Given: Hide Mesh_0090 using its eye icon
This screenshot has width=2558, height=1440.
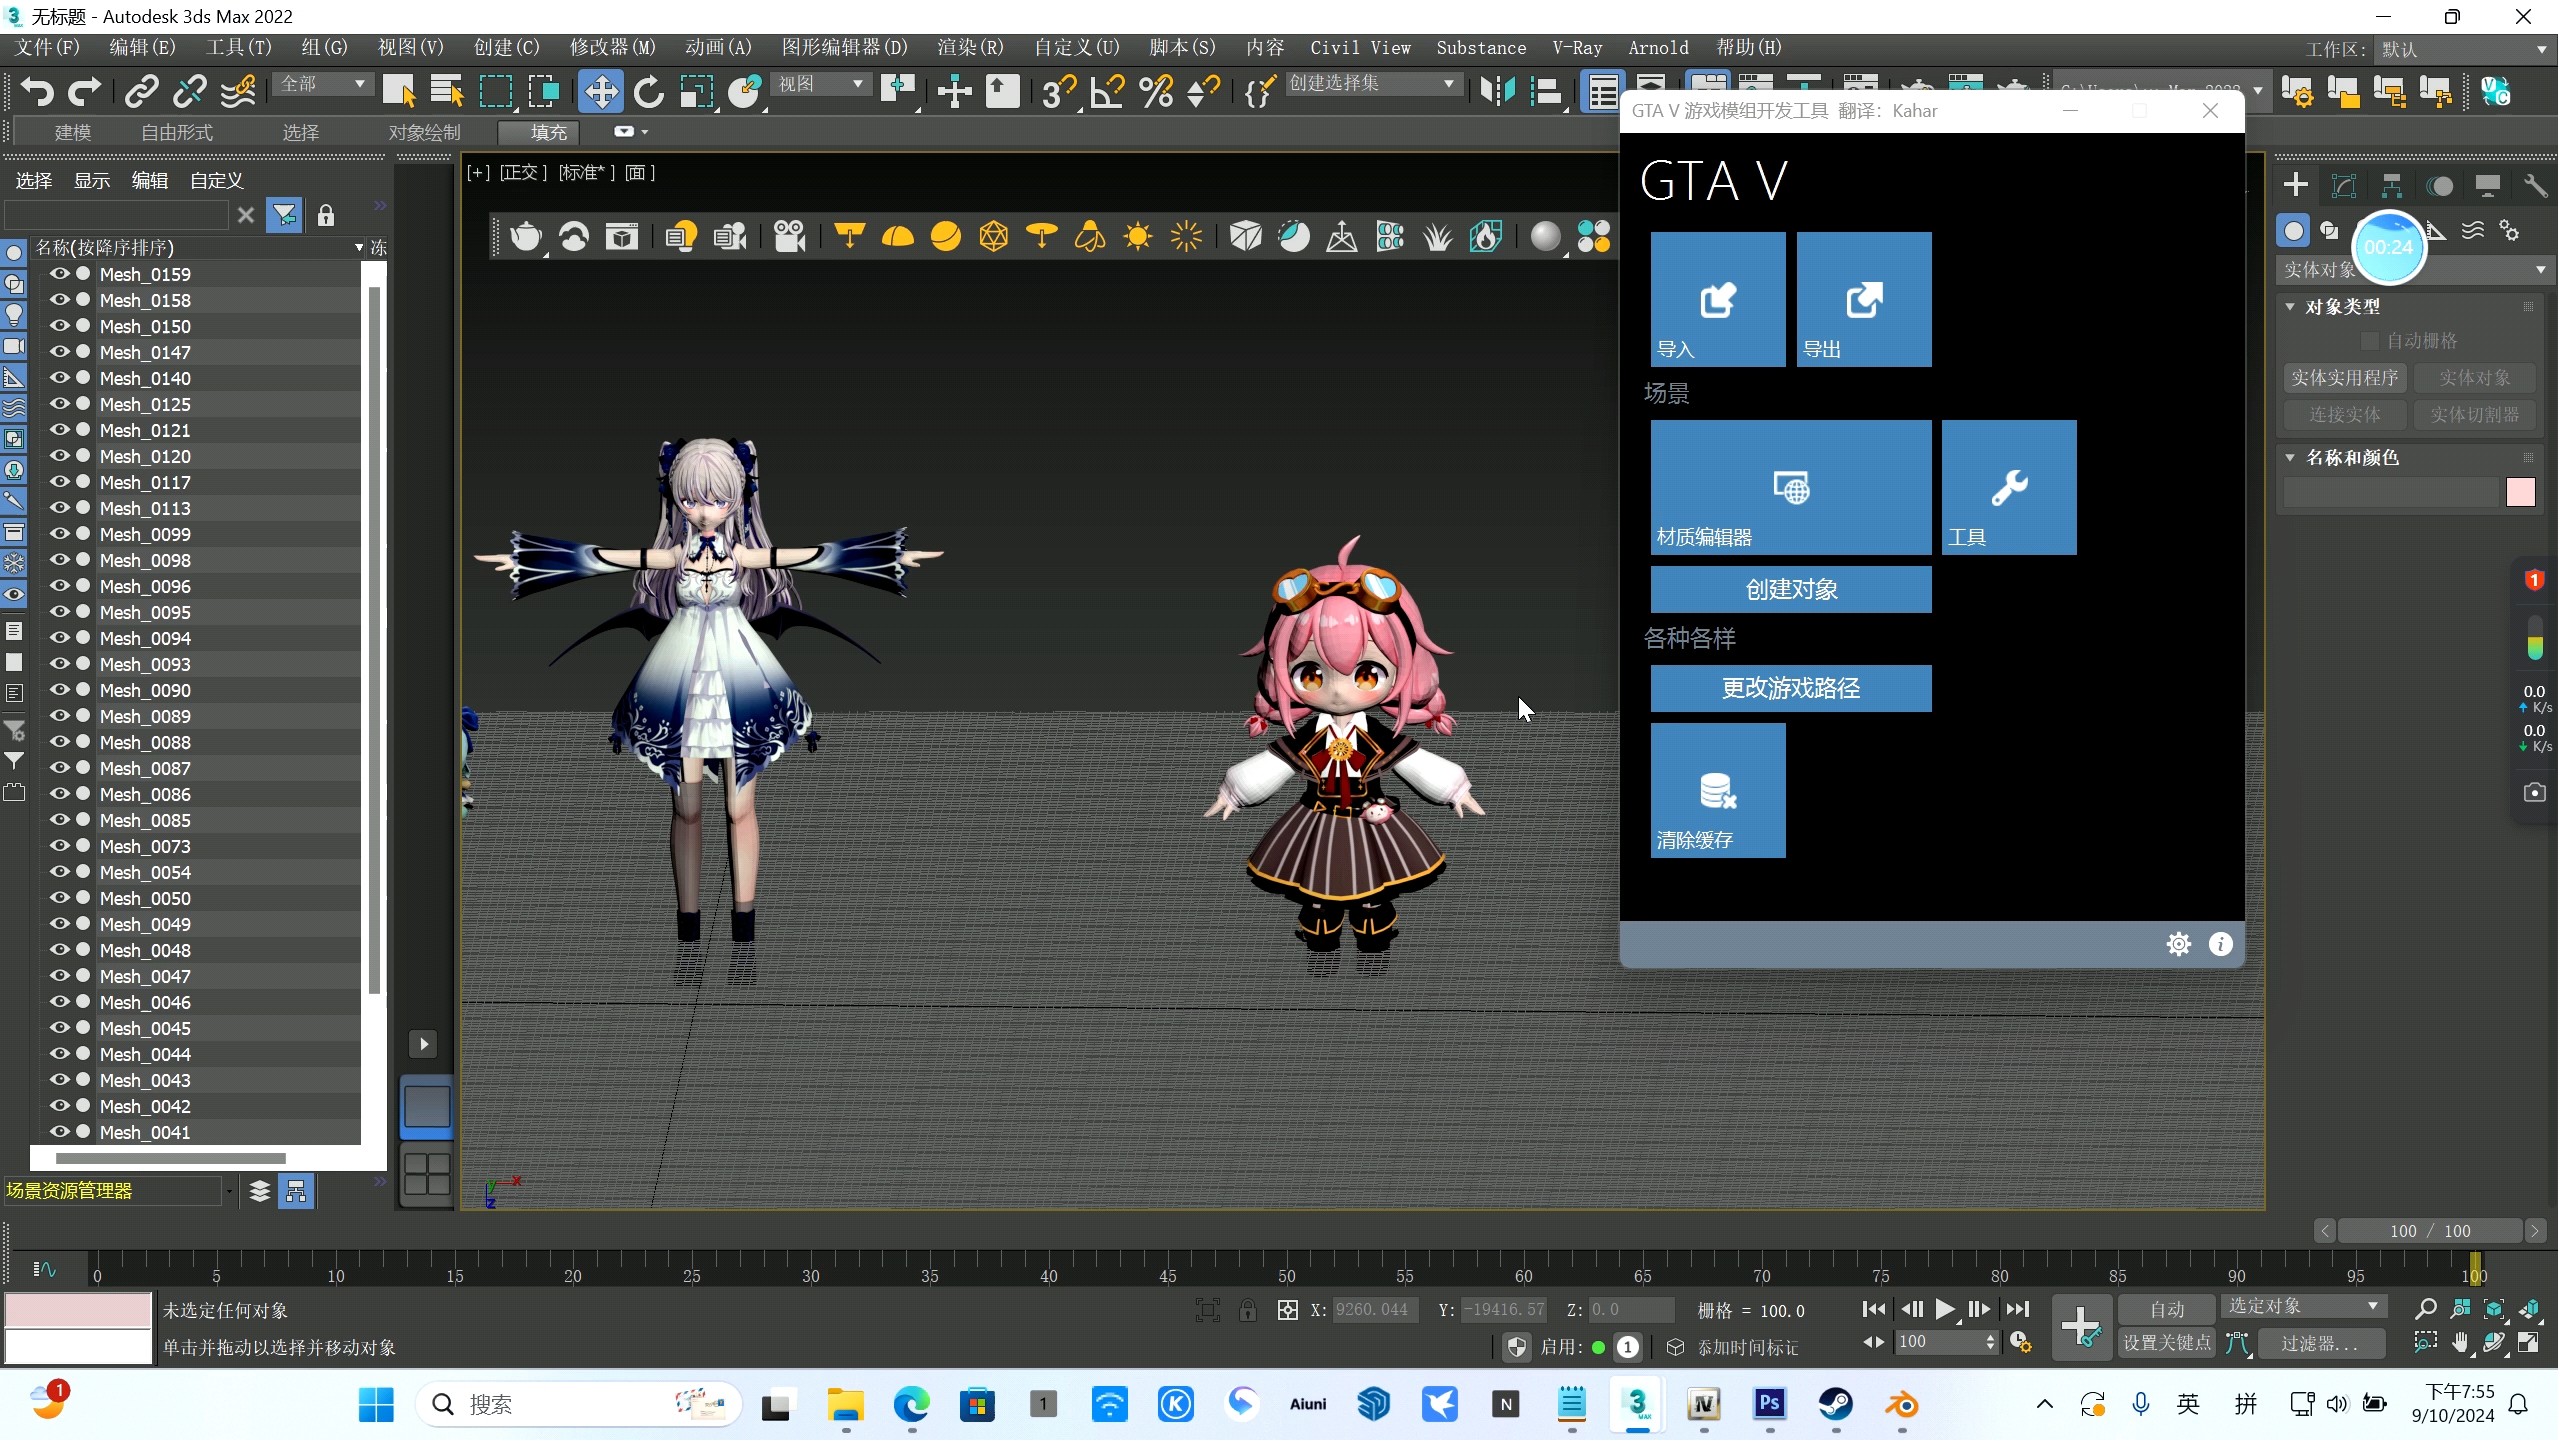Looking at the screenshot, I should [x=60, y=689].
